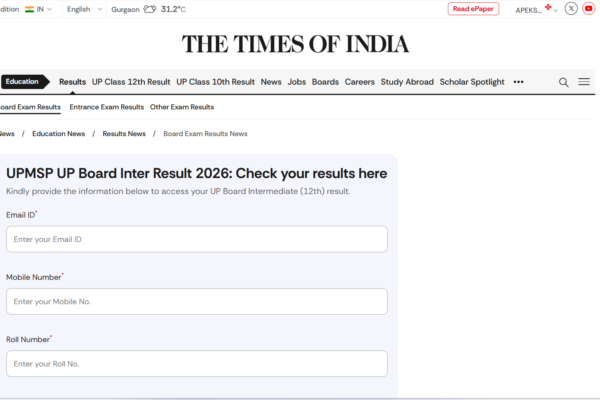Viewport: 600px width, 400px height.
Task: Click into the Roll Number field
Action: point(197,363)
